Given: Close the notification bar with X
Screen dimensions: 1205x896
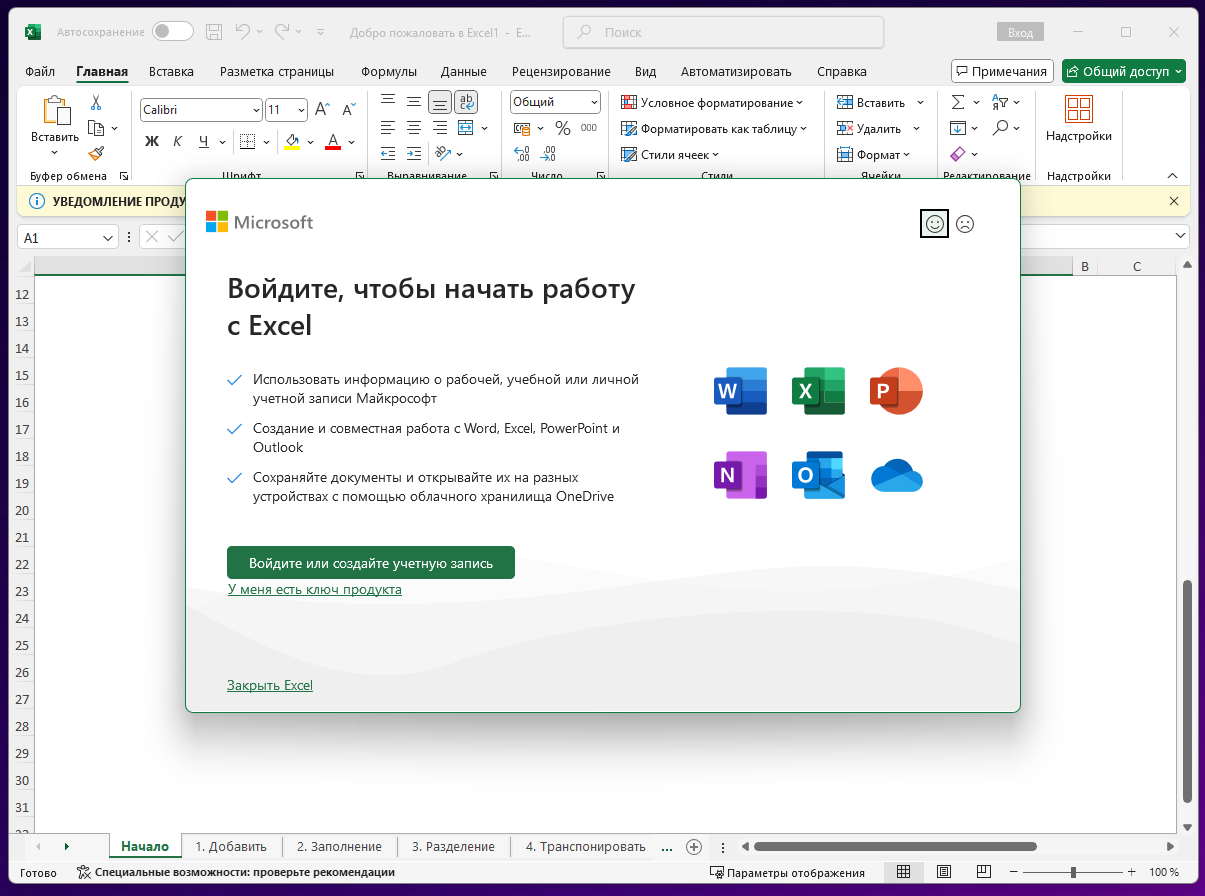Looking at the screenshot, I should [1174, 201].
